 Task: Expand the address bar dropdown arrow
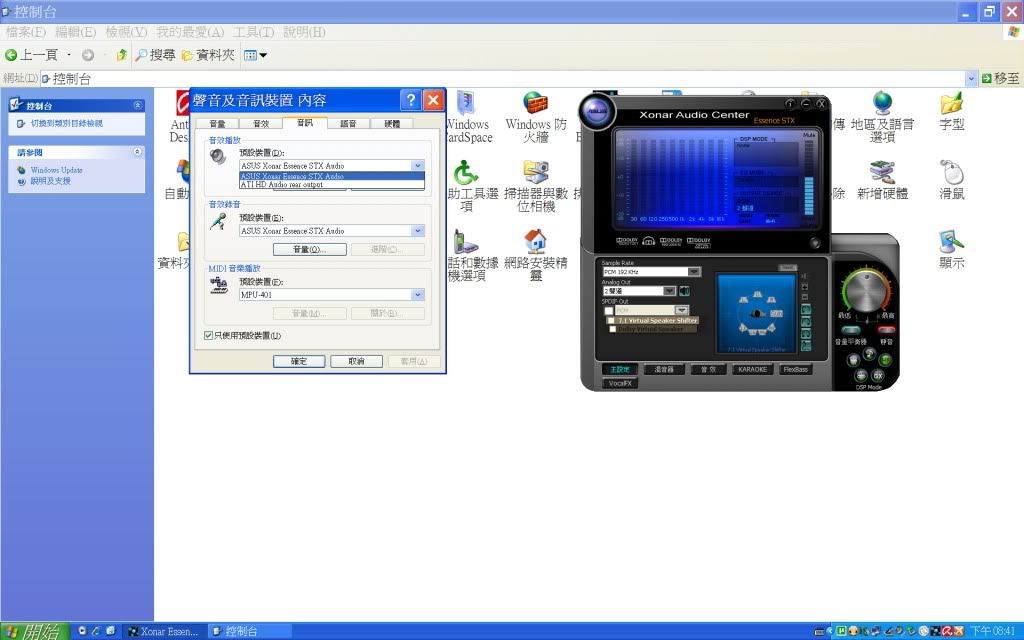[971, 78]
